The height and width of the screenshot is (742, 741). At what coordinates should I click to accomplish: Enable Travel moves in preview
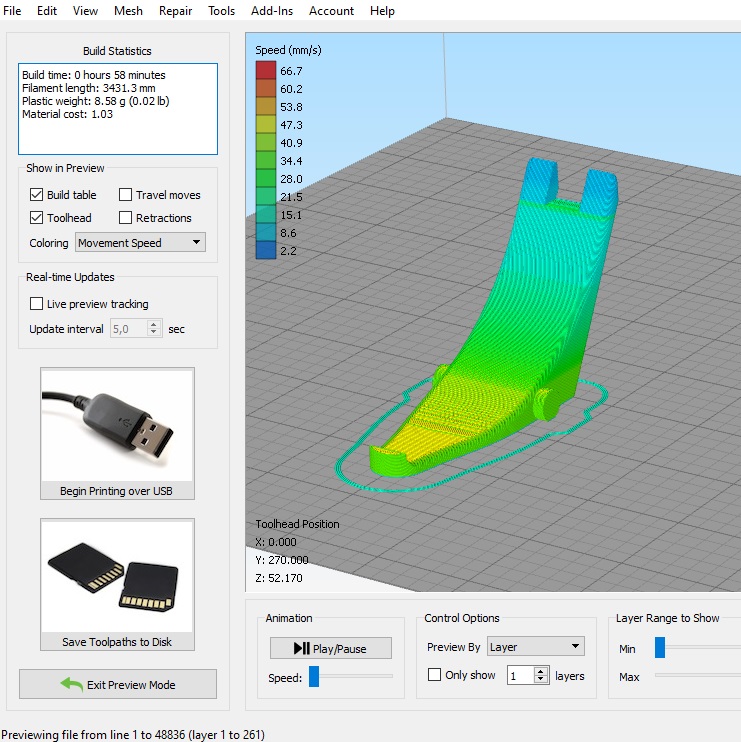(125, 194)
